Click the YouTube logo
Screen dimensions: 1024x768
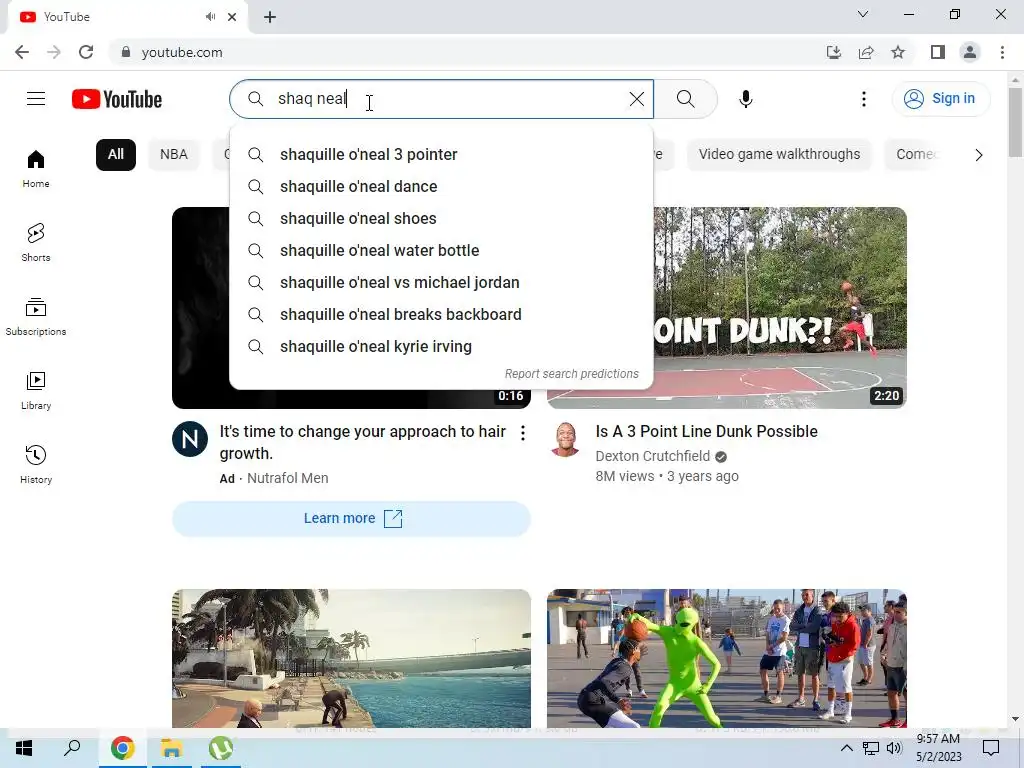pyautogui.click(x=117, y=99)
